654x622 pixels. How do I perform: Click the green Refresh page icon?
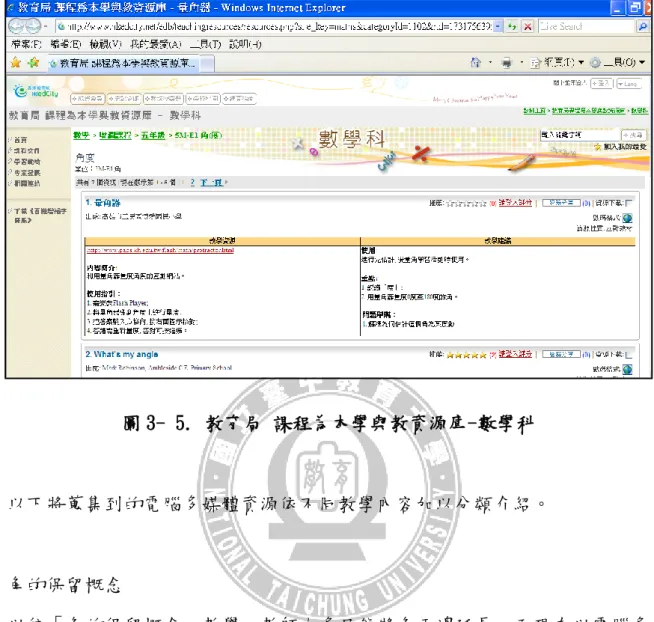pyautogui.click(x=512, y=26)
